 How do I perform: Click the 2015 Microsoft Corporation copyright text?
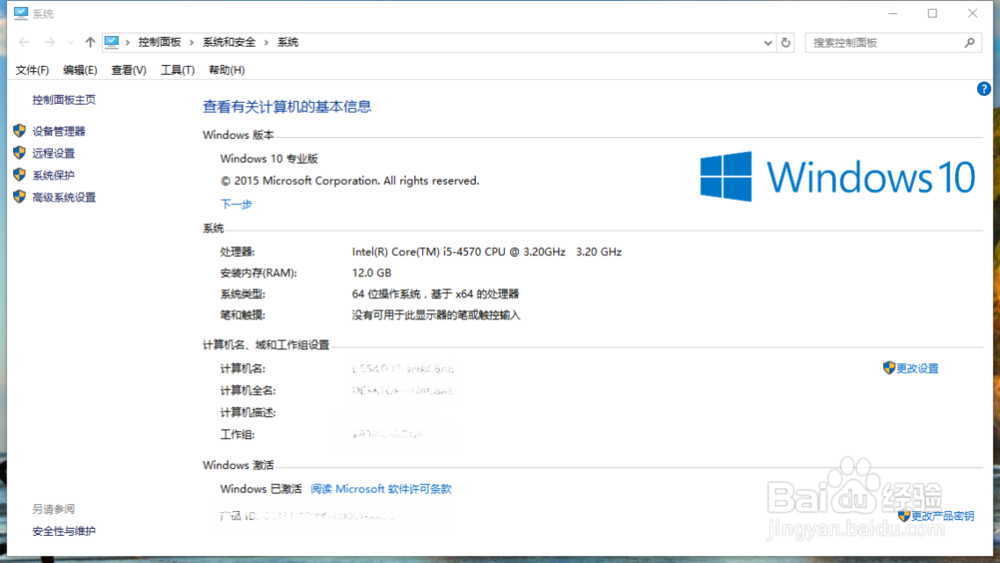click(x=349, y=181)
